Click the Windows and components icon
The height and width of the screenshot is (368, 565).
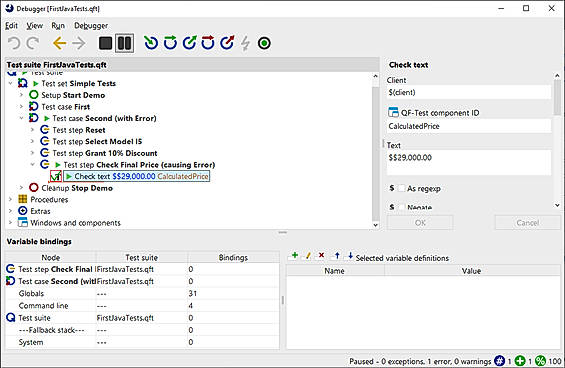23,222
